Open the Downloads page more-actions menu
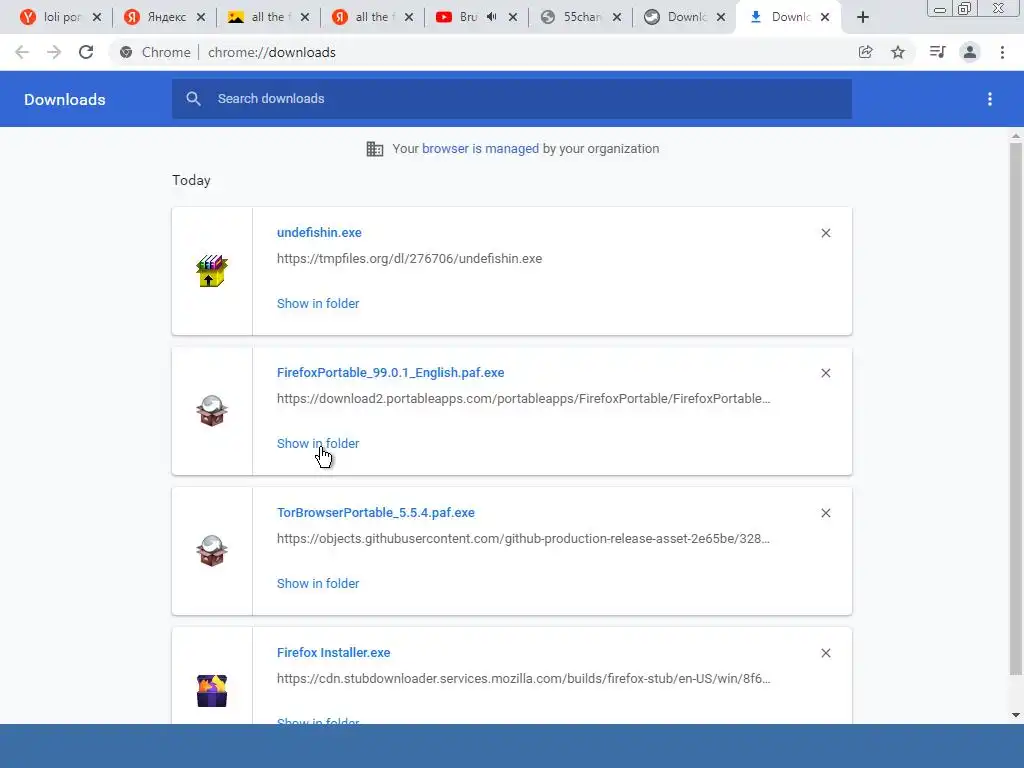Viewport: 1024px width, 768px height. point(990,99)
